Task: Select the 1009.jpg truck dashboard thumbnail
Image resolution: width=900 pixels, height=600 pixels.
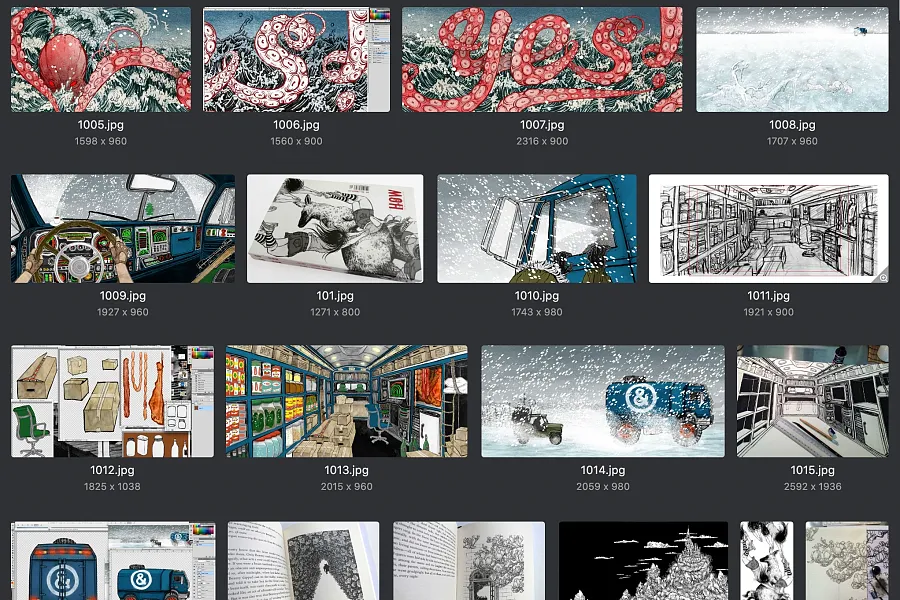Action: [x=123, y=229]
